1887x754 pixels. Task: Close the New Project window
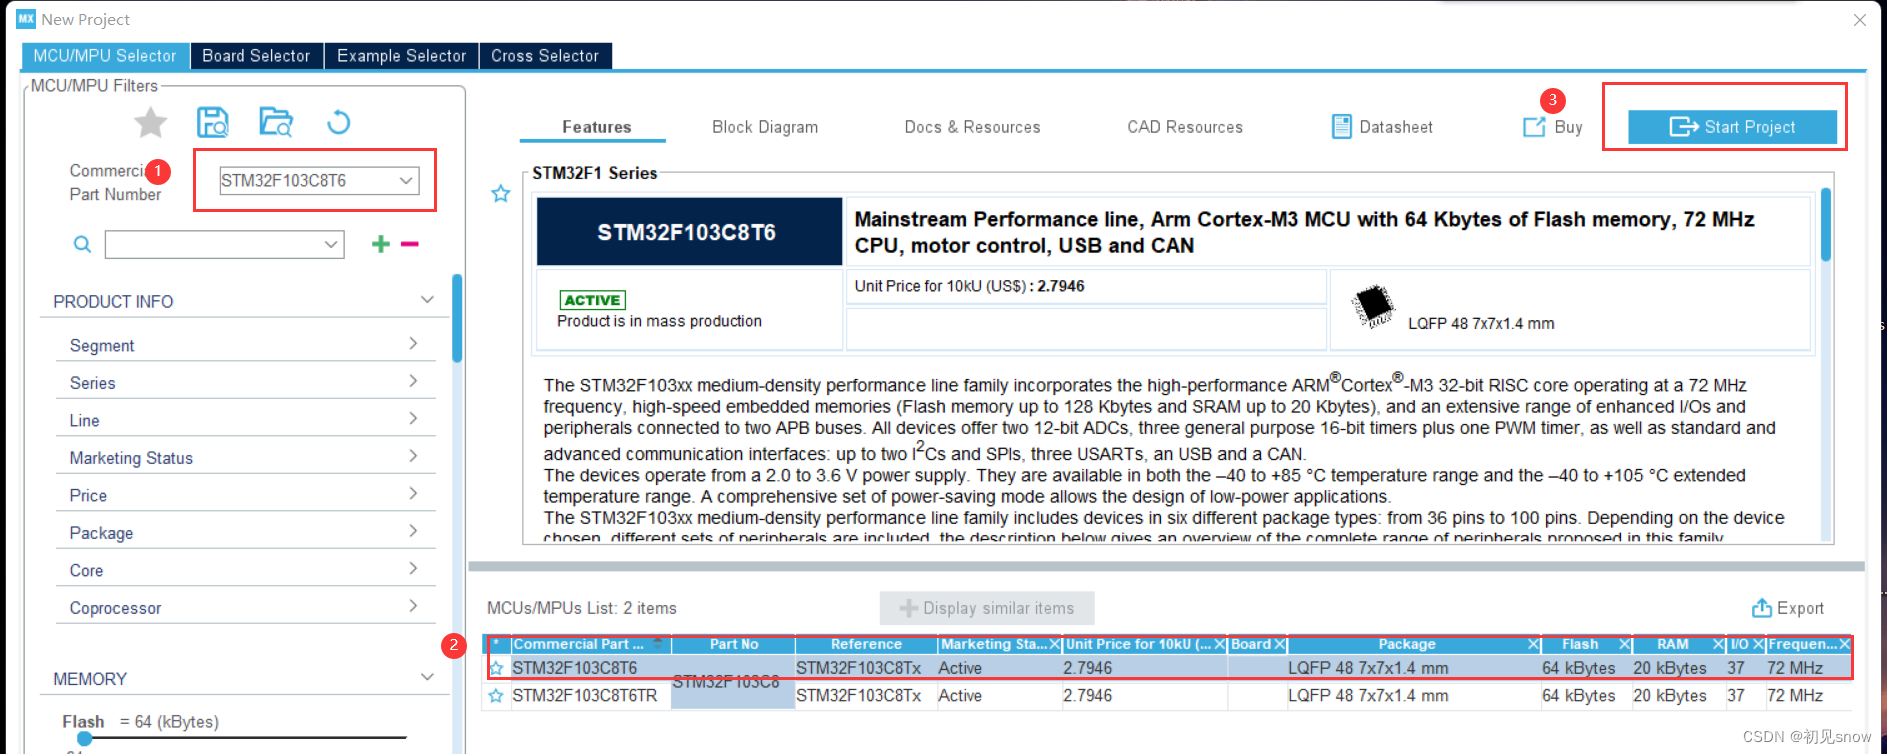pos(1860,20)
